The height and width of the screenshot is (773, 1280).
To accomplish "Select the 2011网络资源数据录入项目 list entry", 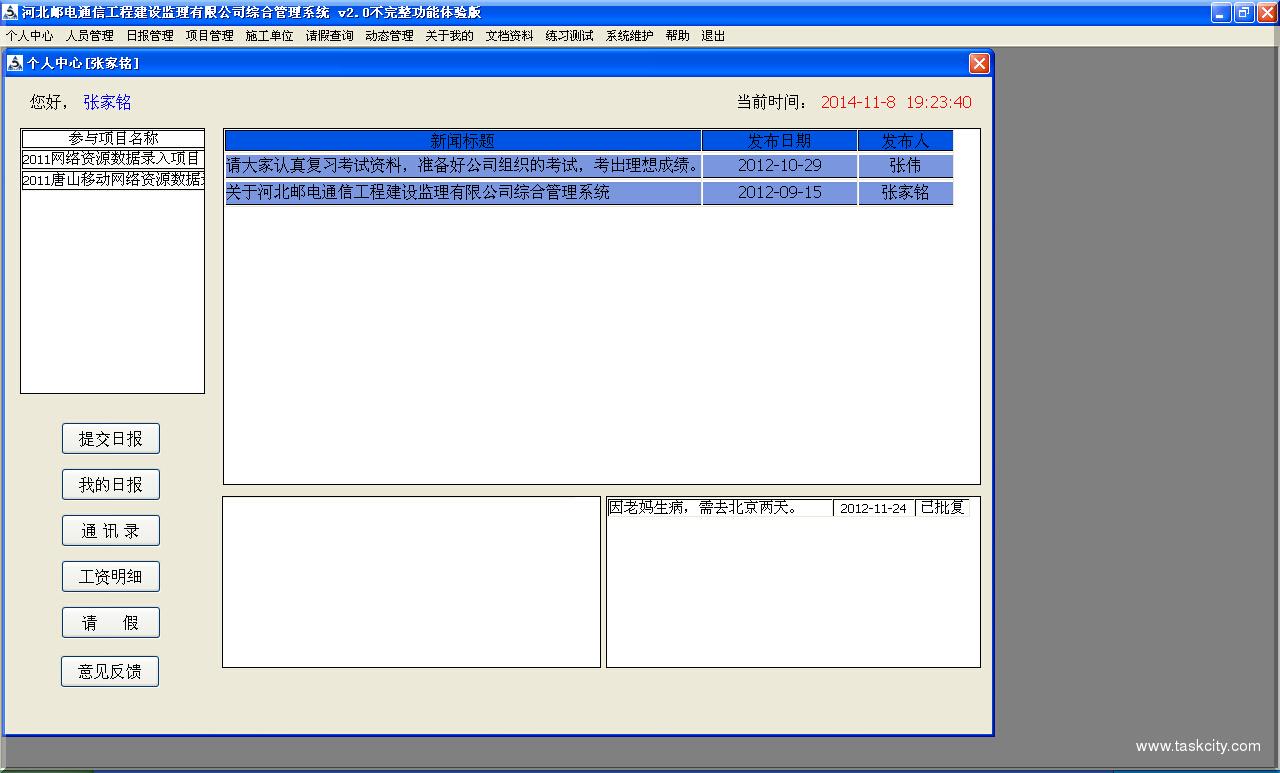I will click(x=112, y=159).
